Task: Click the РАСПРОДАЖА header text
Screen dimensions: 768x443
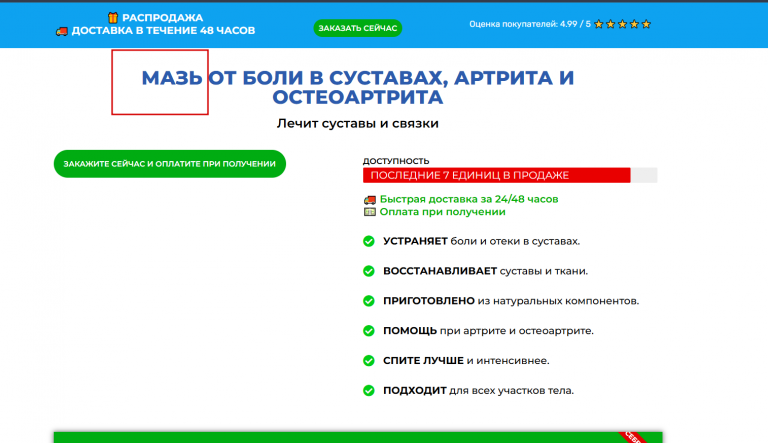Action: coord(162,18)
